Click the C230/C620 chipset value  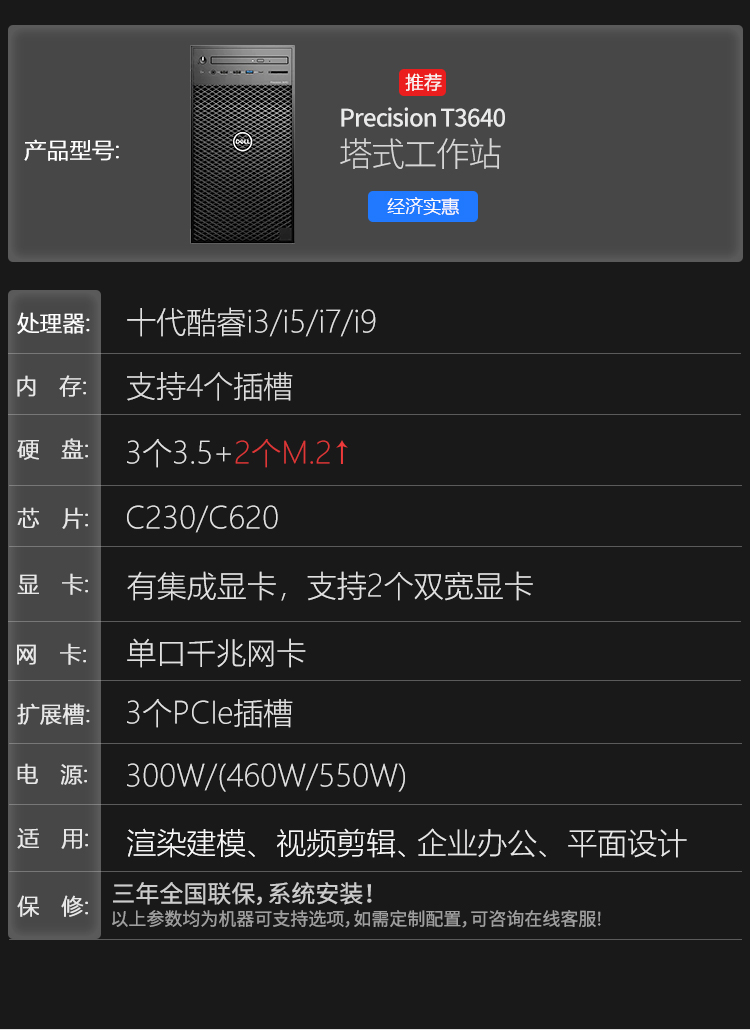(202, 518)
